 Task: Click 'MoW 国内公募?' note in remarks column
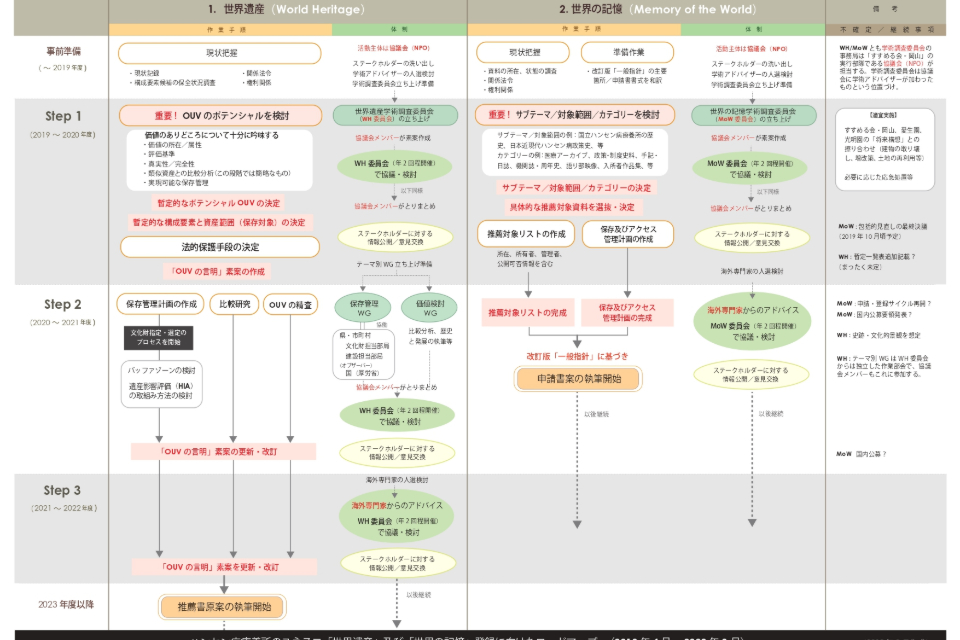pyautogui.click(x=861, y=454)
